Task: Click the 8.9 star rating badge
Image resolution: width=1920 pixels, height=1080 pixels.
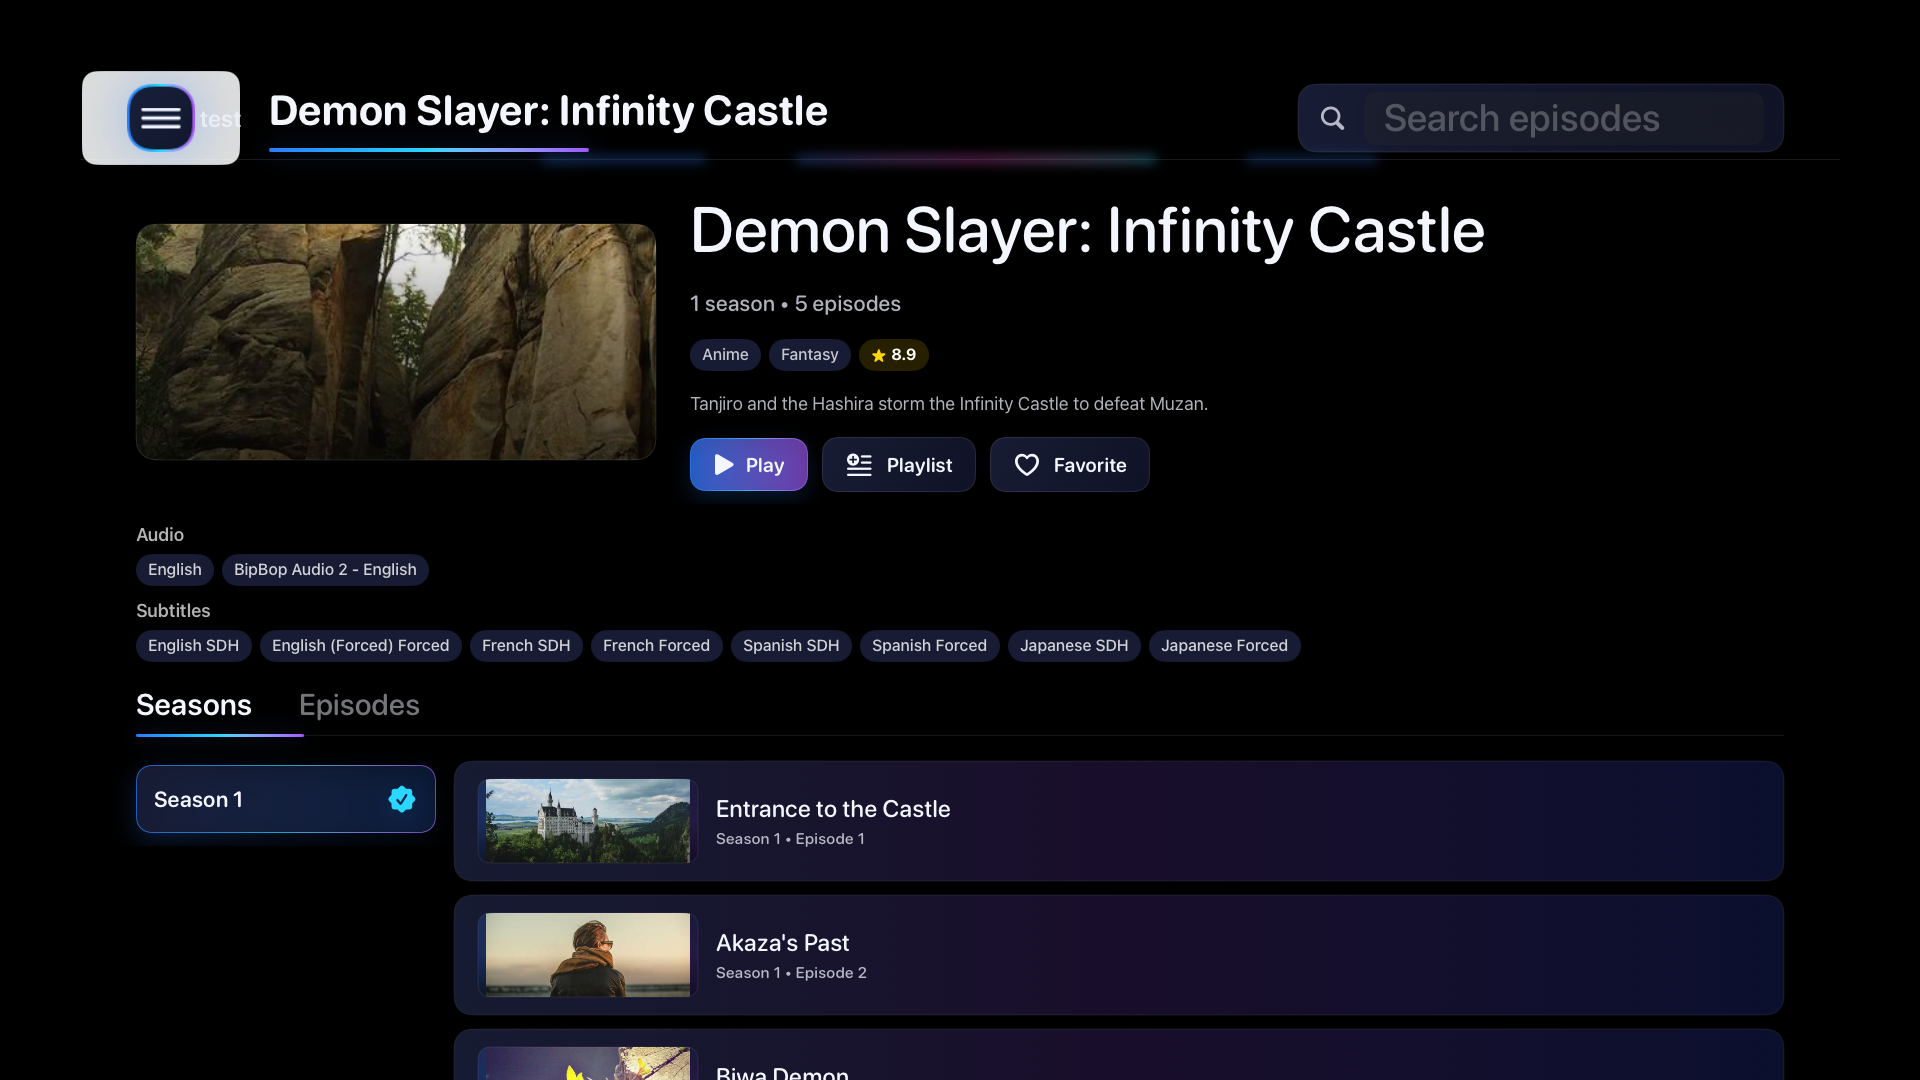Action: [893, 355]
